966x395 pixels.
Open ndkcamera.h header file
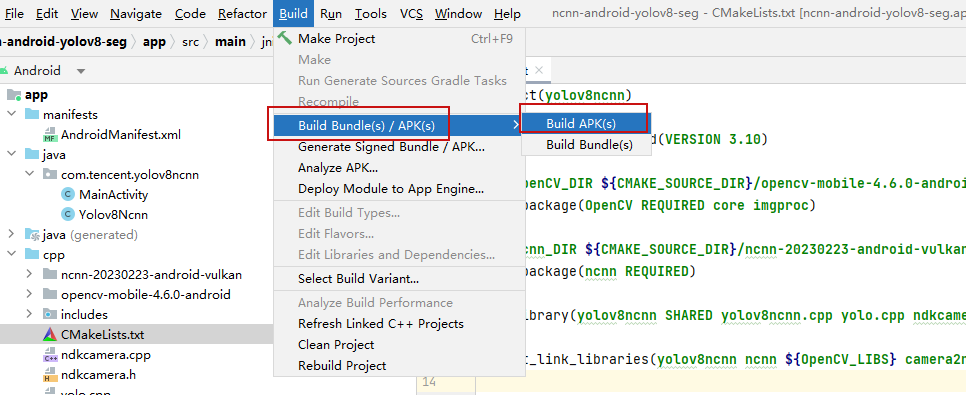pyautogui.click(x=99, y=375)
